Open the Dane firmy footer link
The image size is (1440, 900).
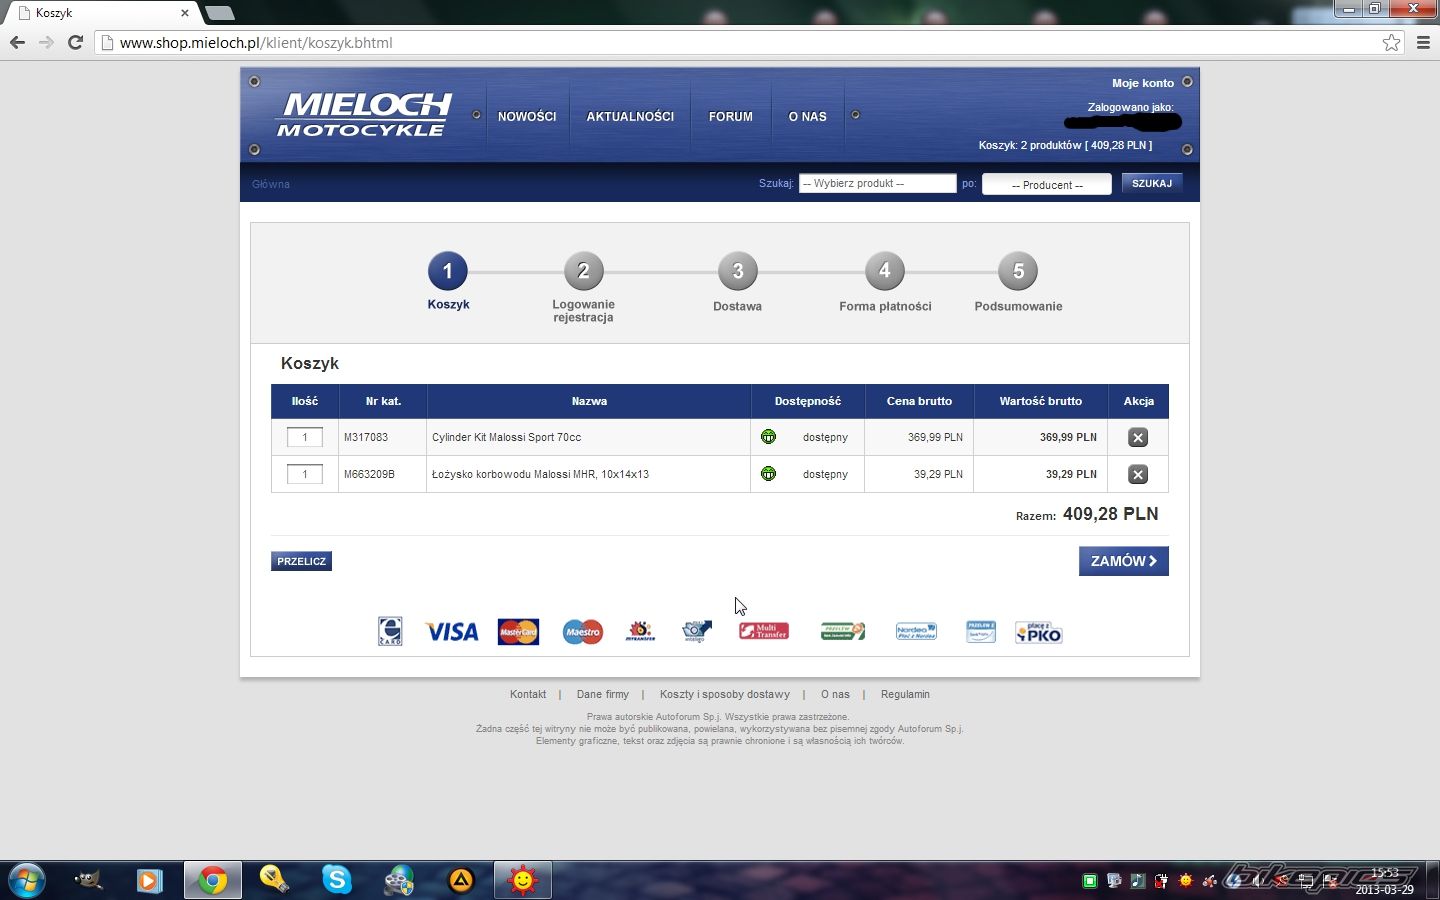(x=603, y=694)
